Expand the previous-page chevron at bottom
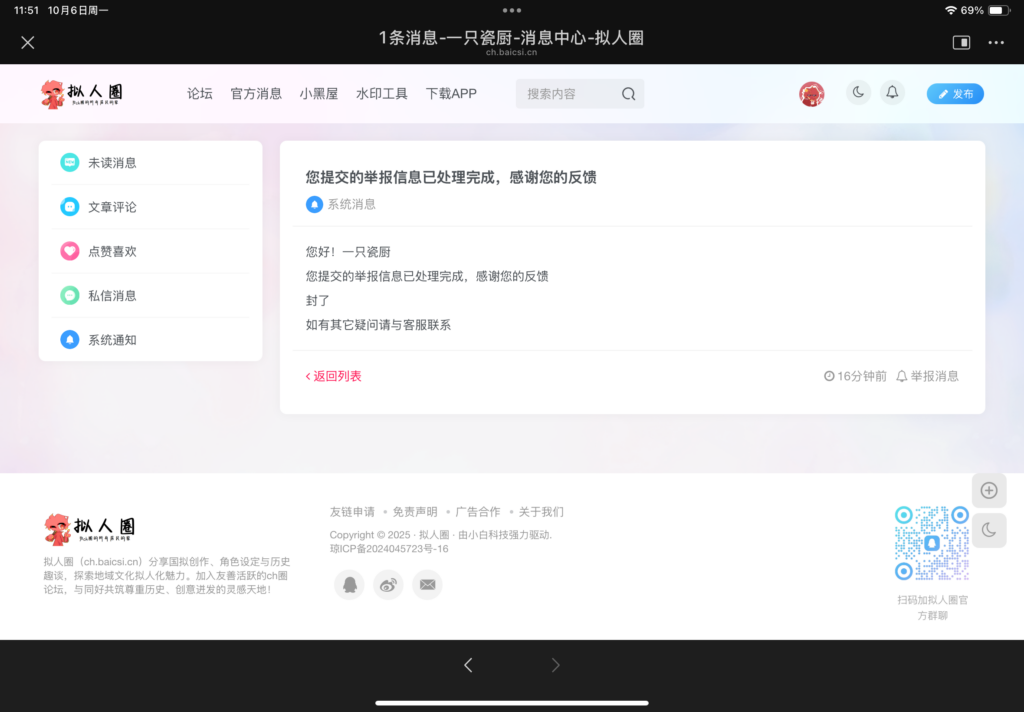 tap(467, 664)
